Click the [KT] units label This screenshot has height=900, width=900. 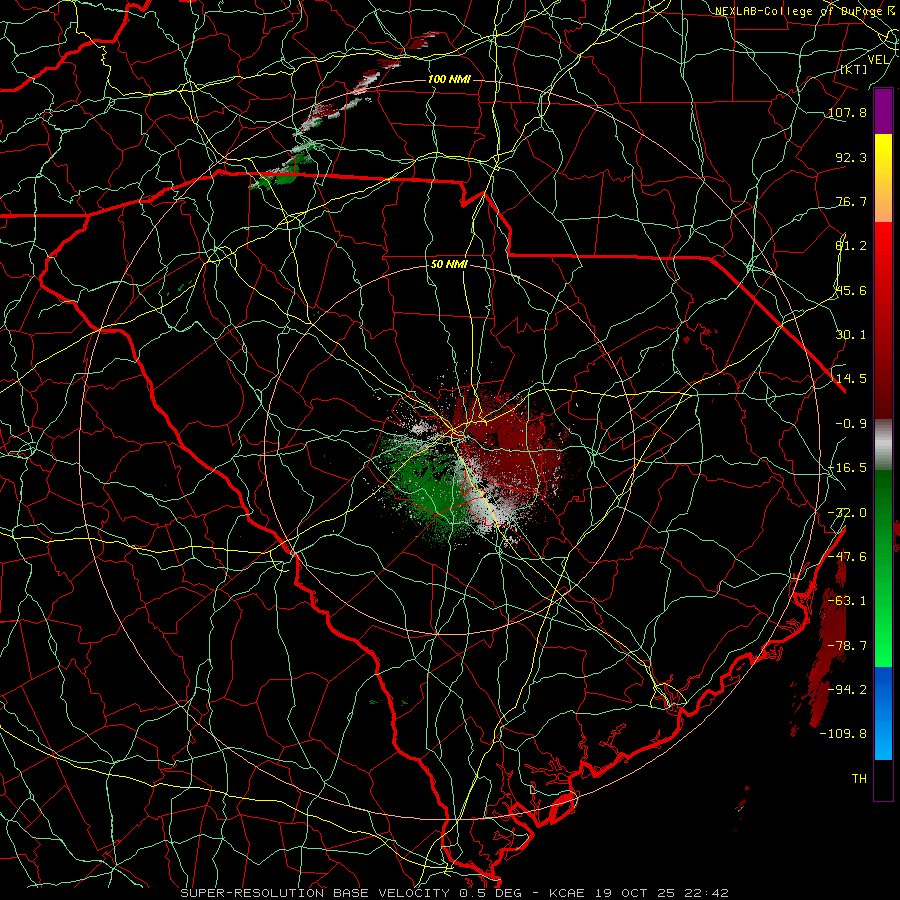(x=853, y=69)
